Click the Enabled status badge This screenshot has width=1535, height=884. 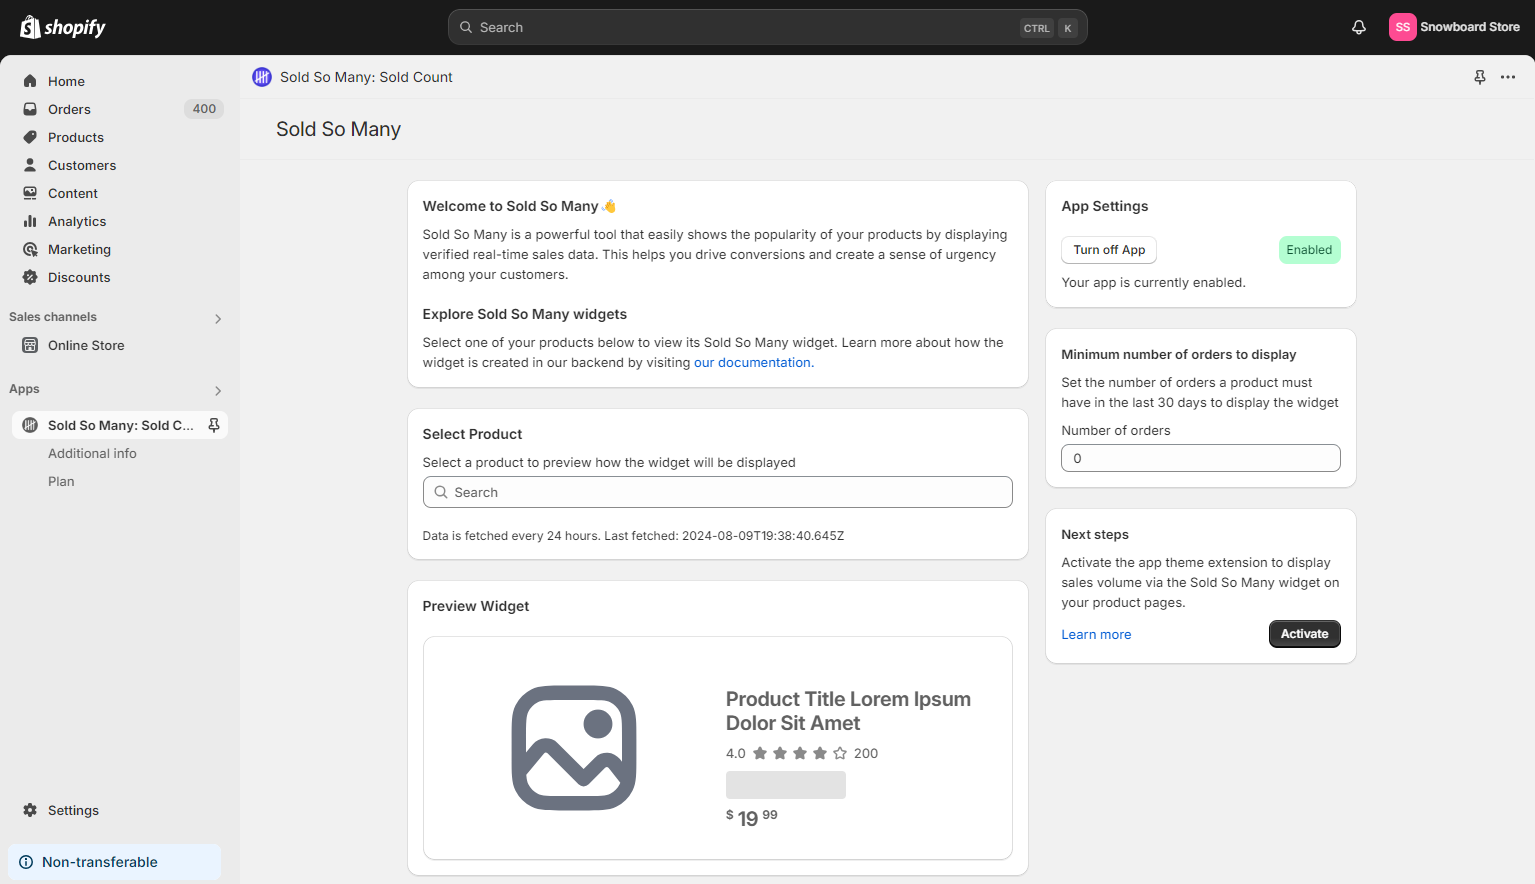tap(1309, 250)
